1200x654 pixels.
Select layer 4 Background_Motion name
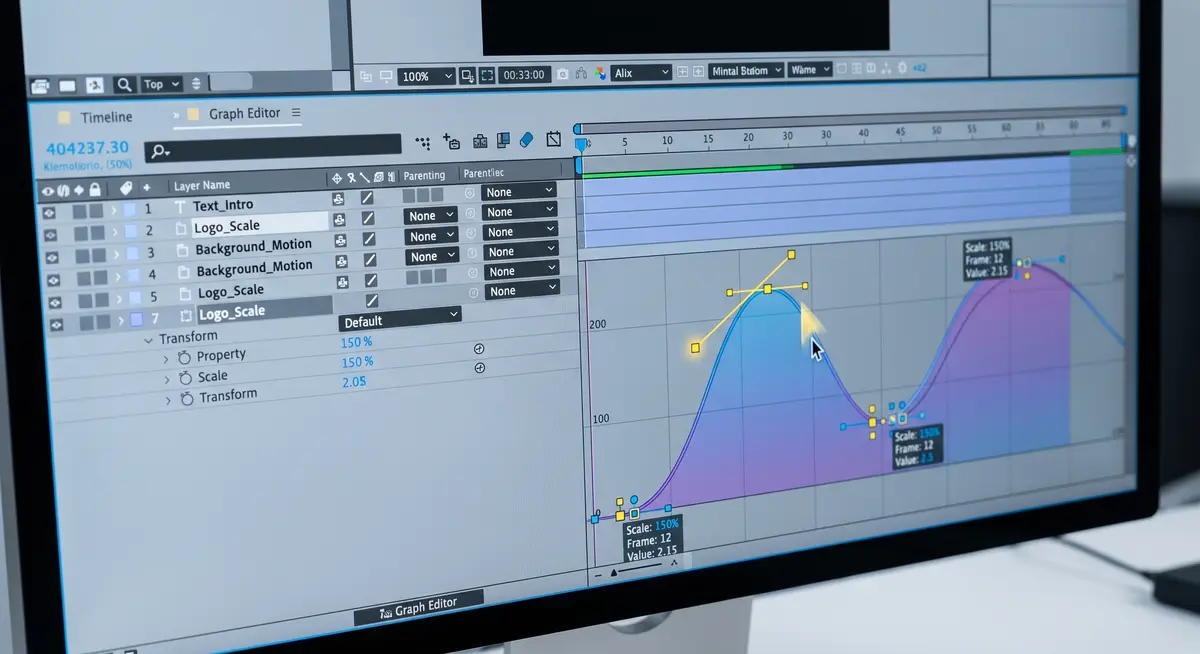pos(254,268)
